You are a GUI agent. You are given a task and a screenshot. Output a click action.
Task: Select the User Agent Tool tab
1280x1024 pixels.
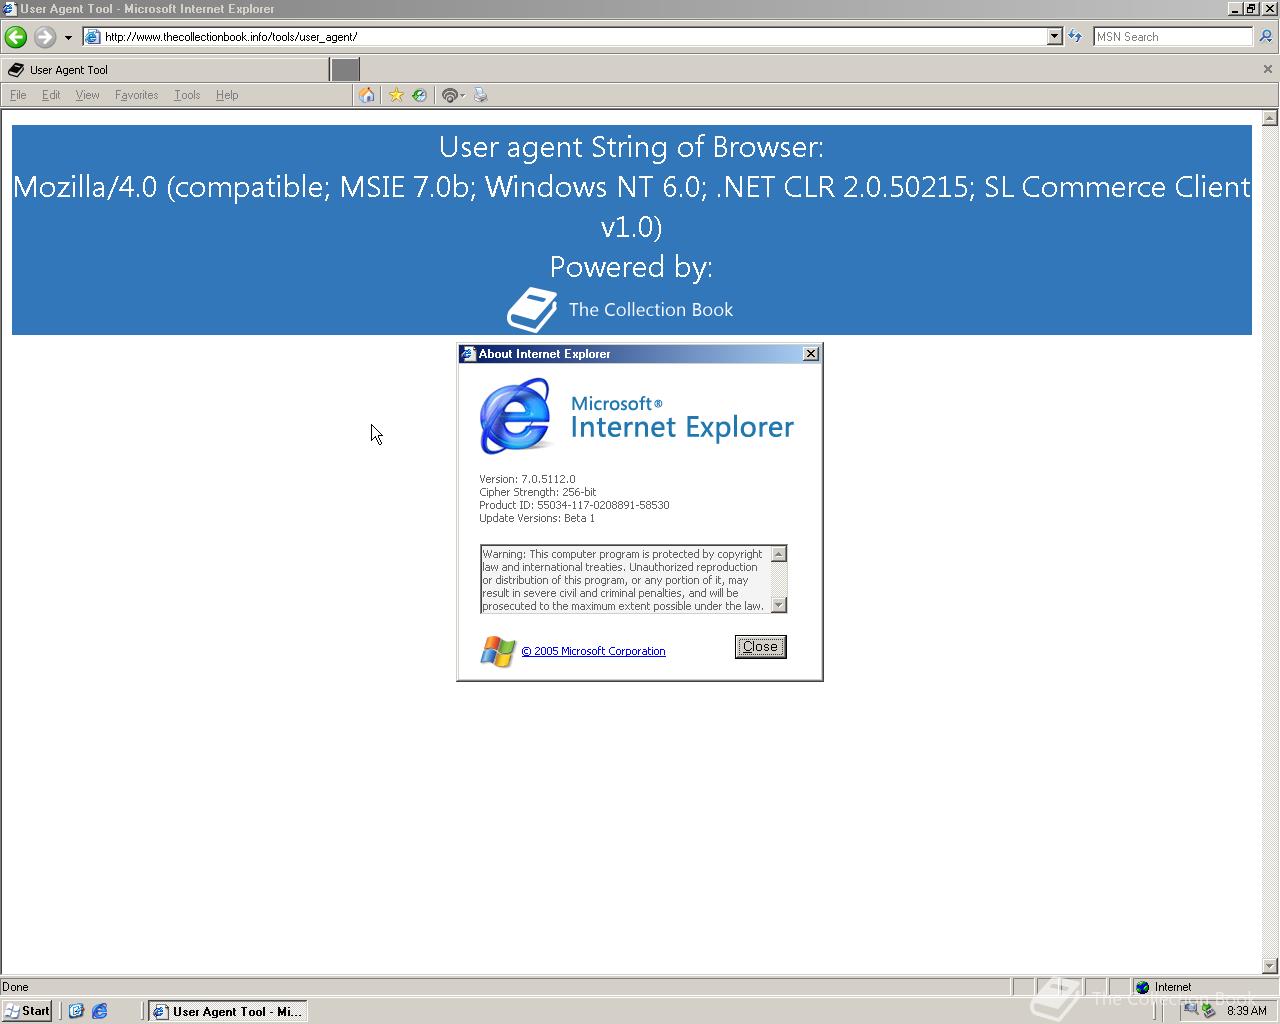point(165,70)
